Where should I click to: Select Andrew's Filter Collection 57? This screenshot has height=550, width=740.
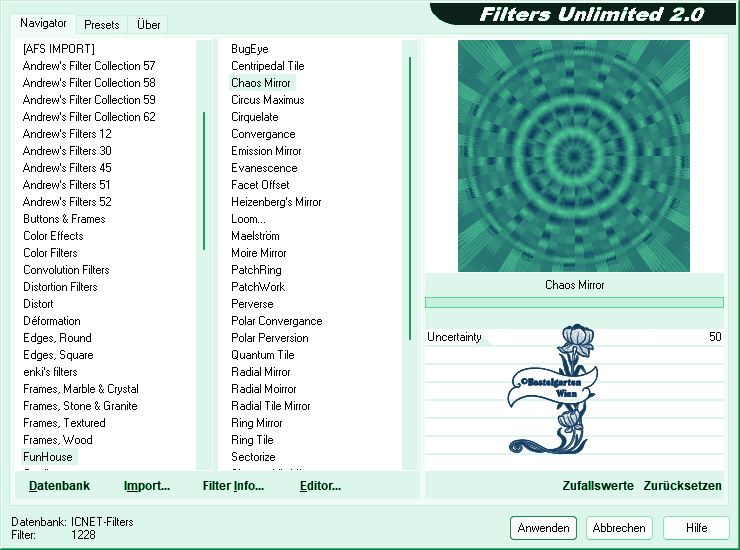point(89,66)
